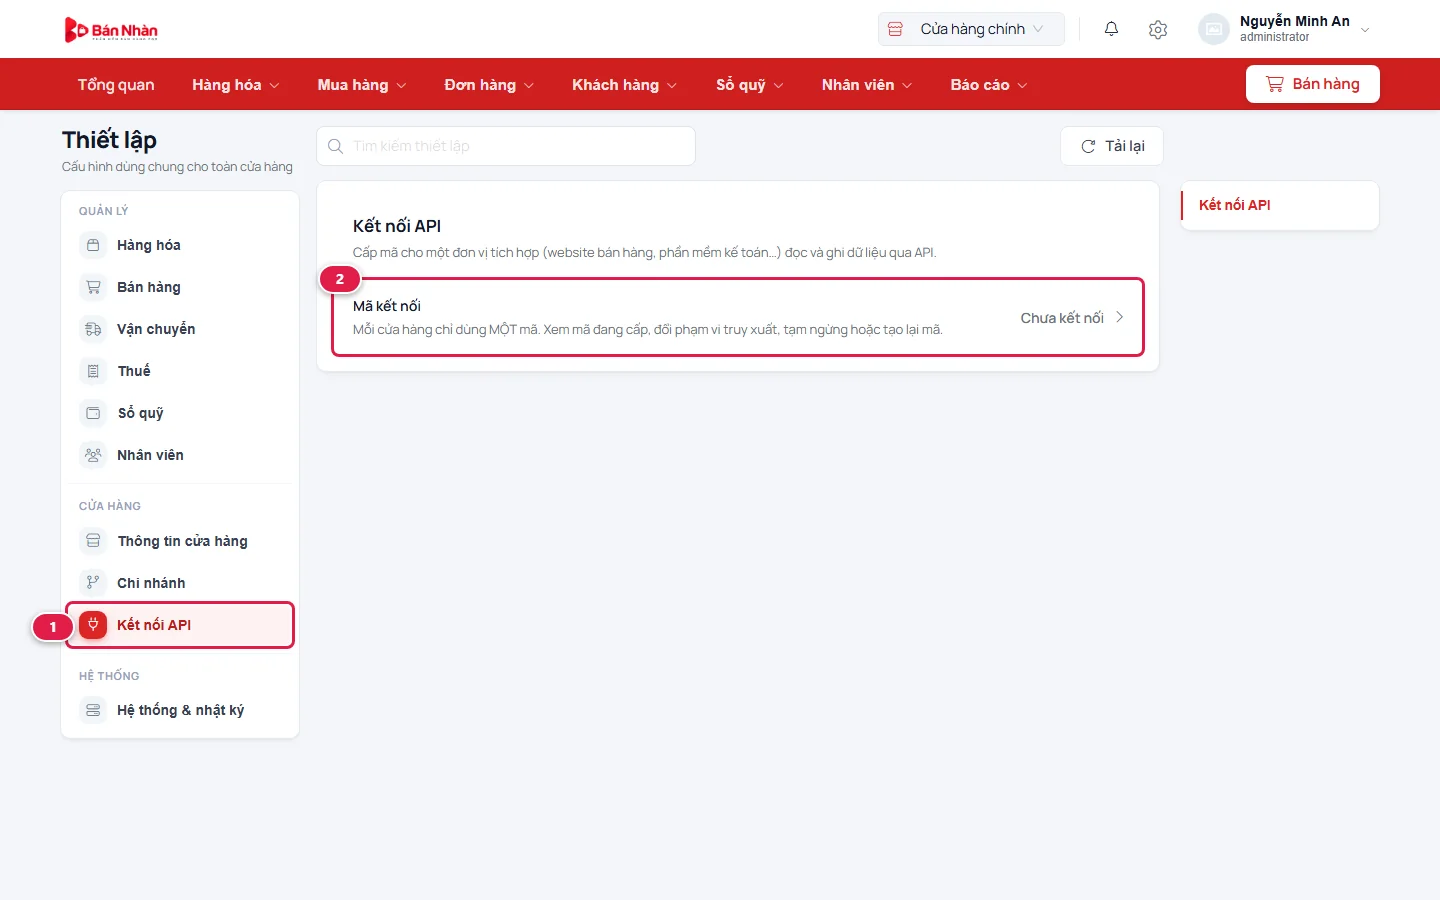
Task: Click the Chưa kết nối status text
Action: tap(1062, 318)
